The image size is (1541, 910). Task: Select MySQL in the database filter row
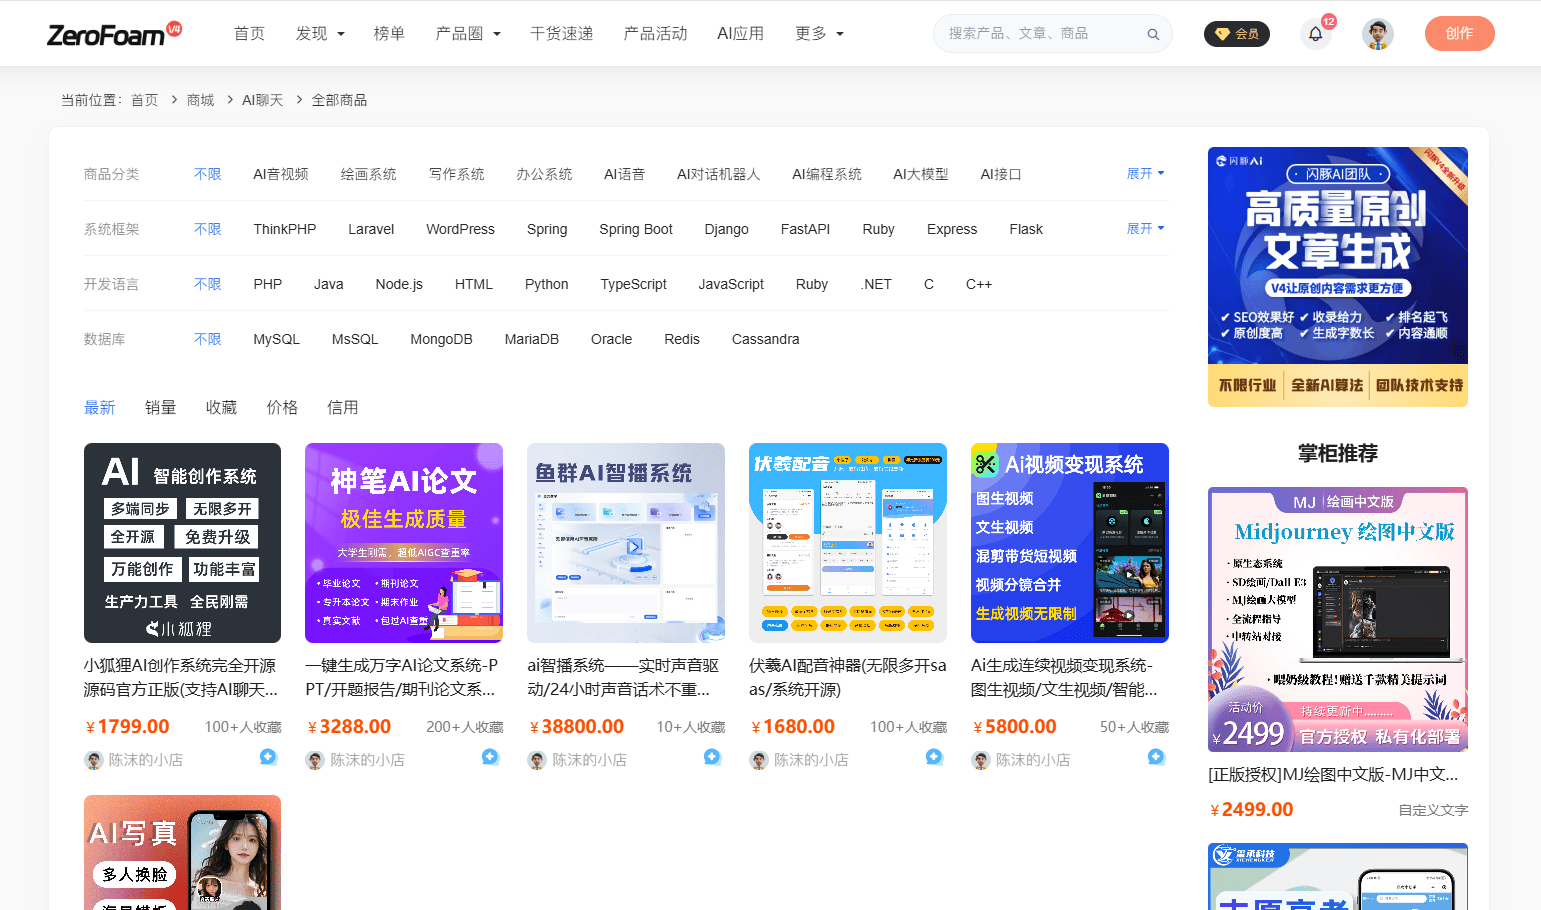[276, 338]
